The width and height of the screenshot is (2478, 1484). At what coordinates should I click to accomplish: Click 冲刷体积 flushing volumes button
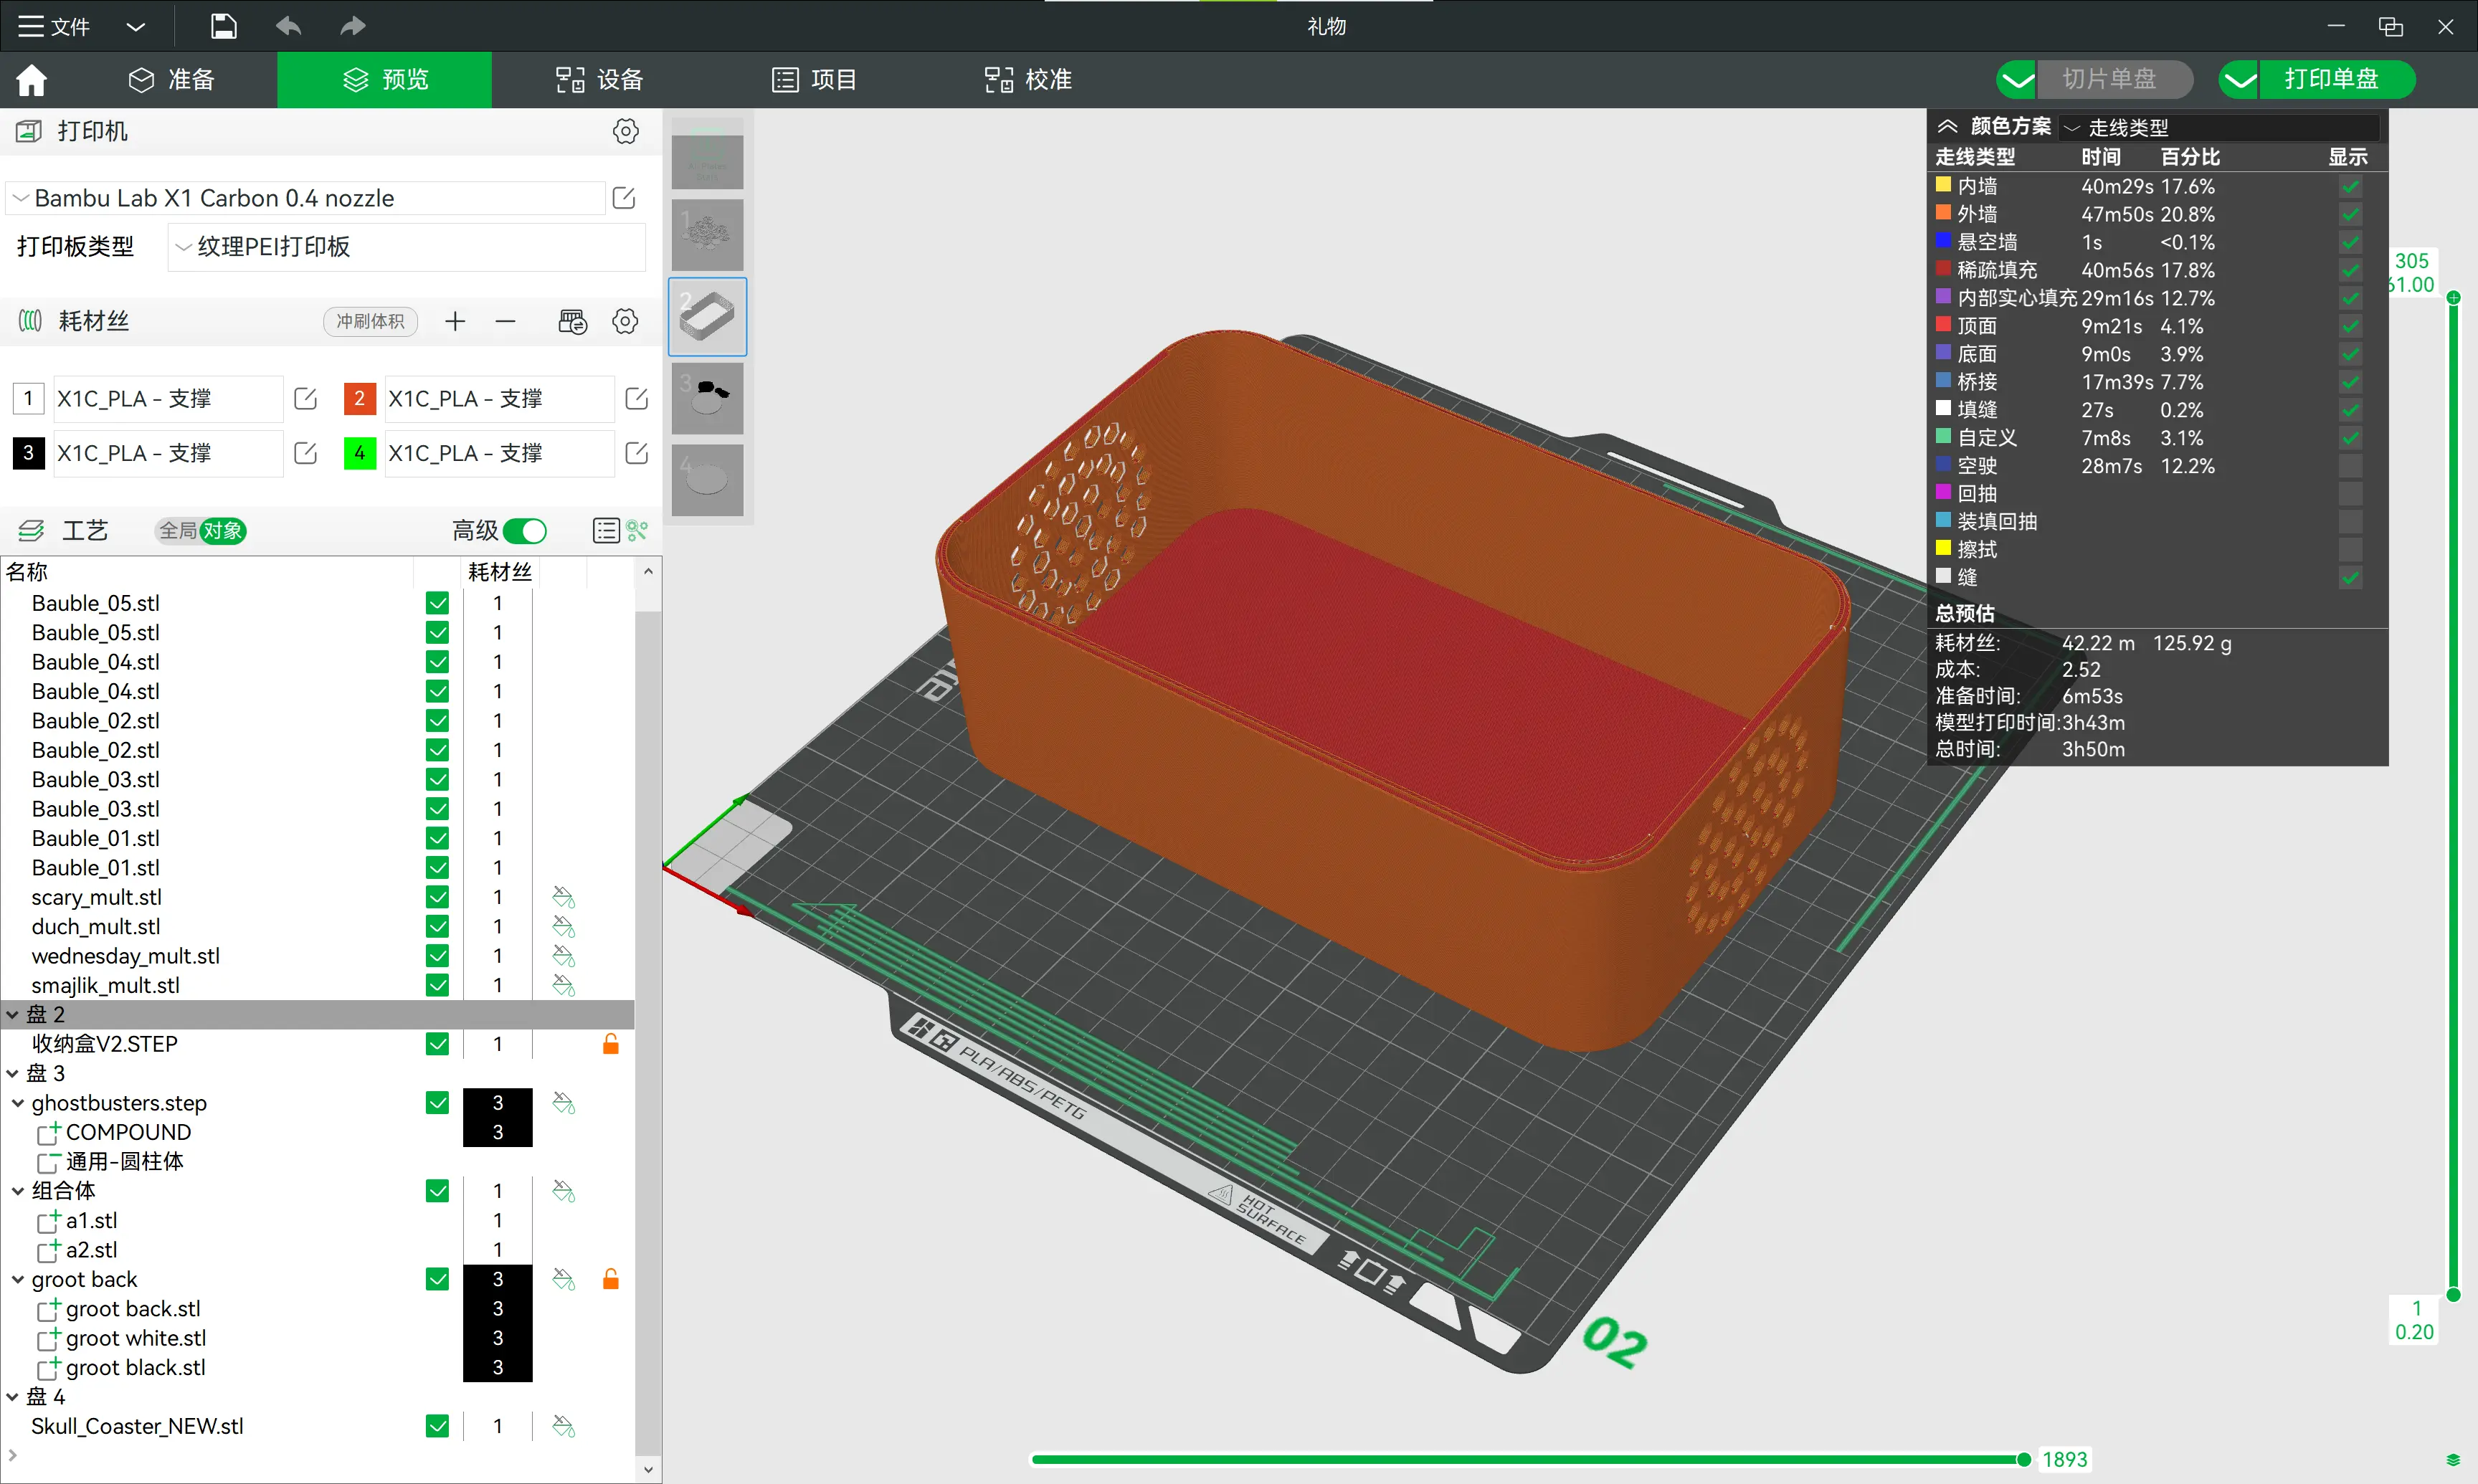coord(370,321)
